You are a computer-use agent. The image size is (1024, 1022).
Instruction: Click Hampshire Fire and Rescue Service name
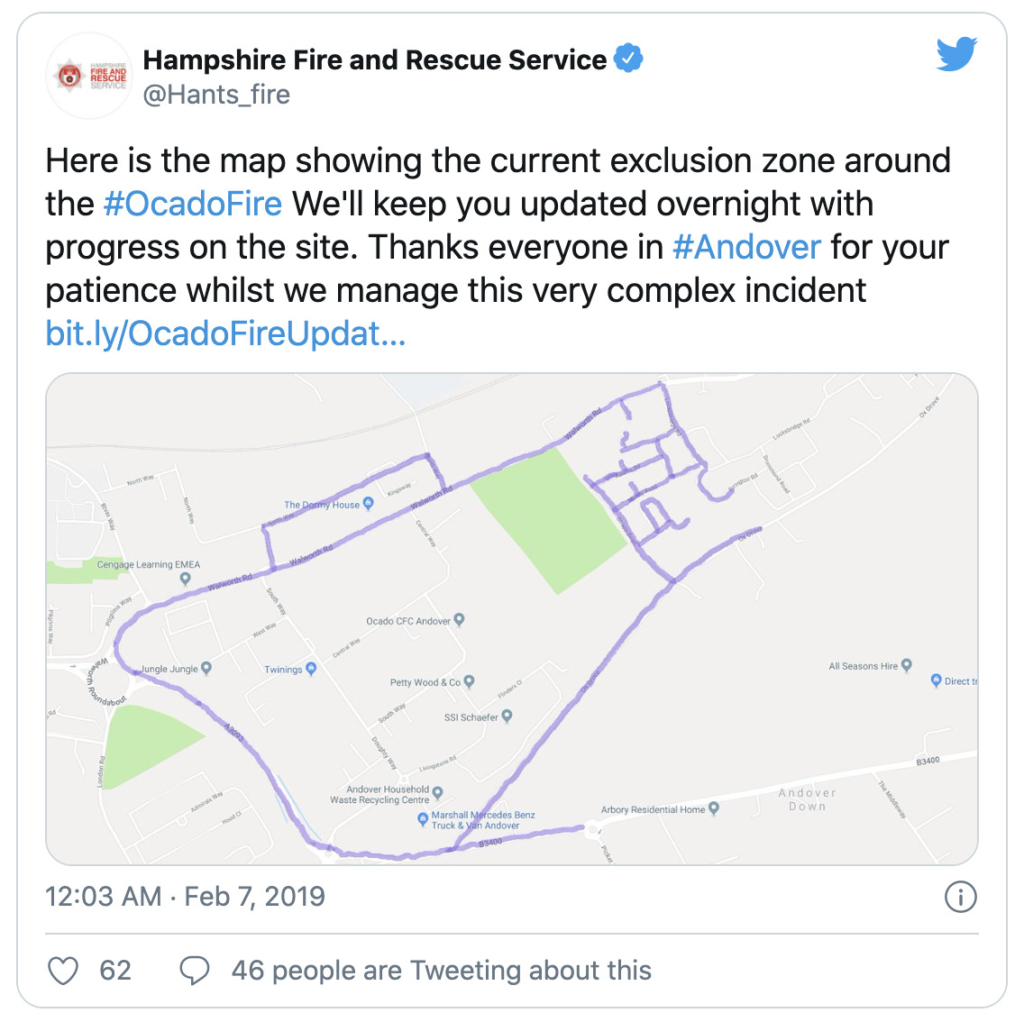[375, 59]
